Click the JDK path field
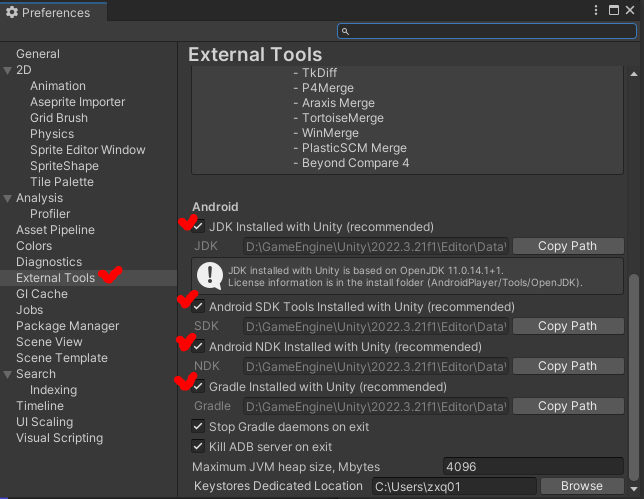The image size is (644, 499). [x=376, y=246]
